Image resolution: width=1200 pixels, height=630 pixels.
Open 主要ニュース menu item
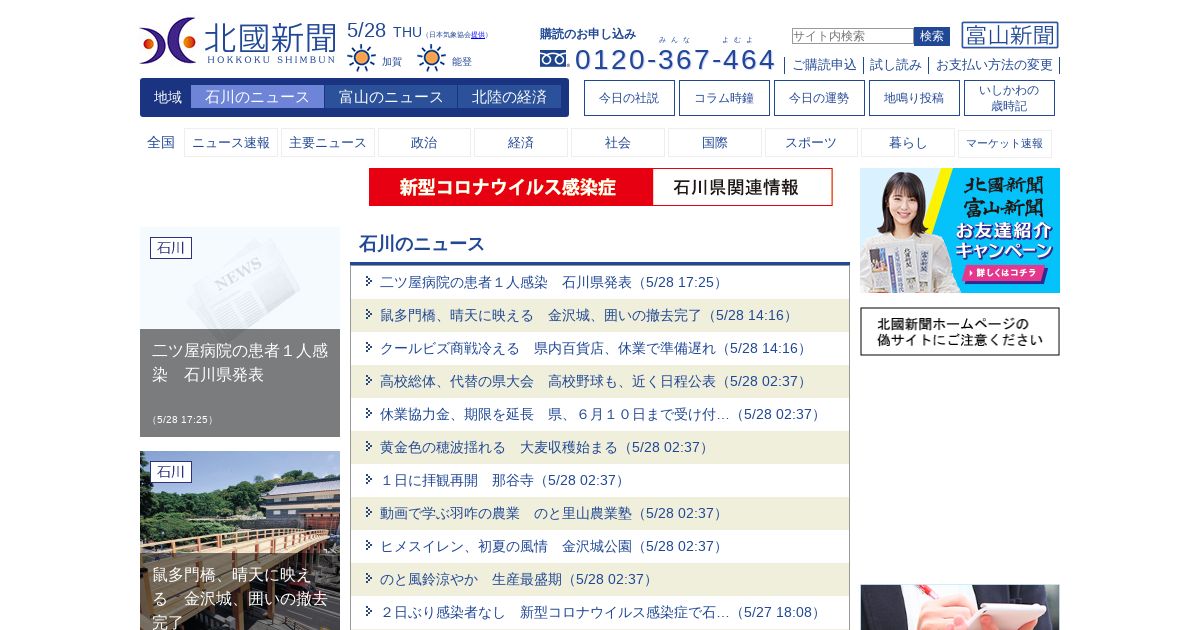[328, 143]
